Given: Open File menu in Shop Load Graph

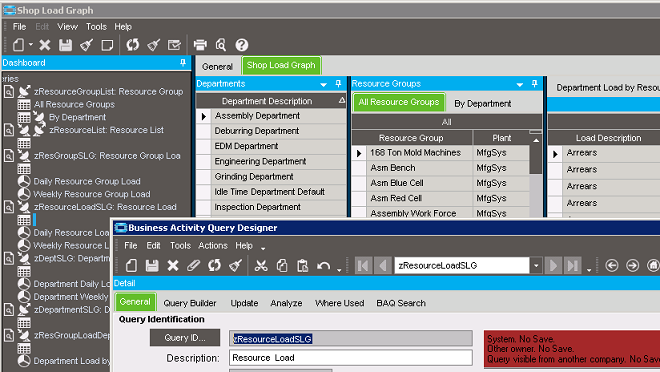Looking at the screenshot, I should point(19,27).
